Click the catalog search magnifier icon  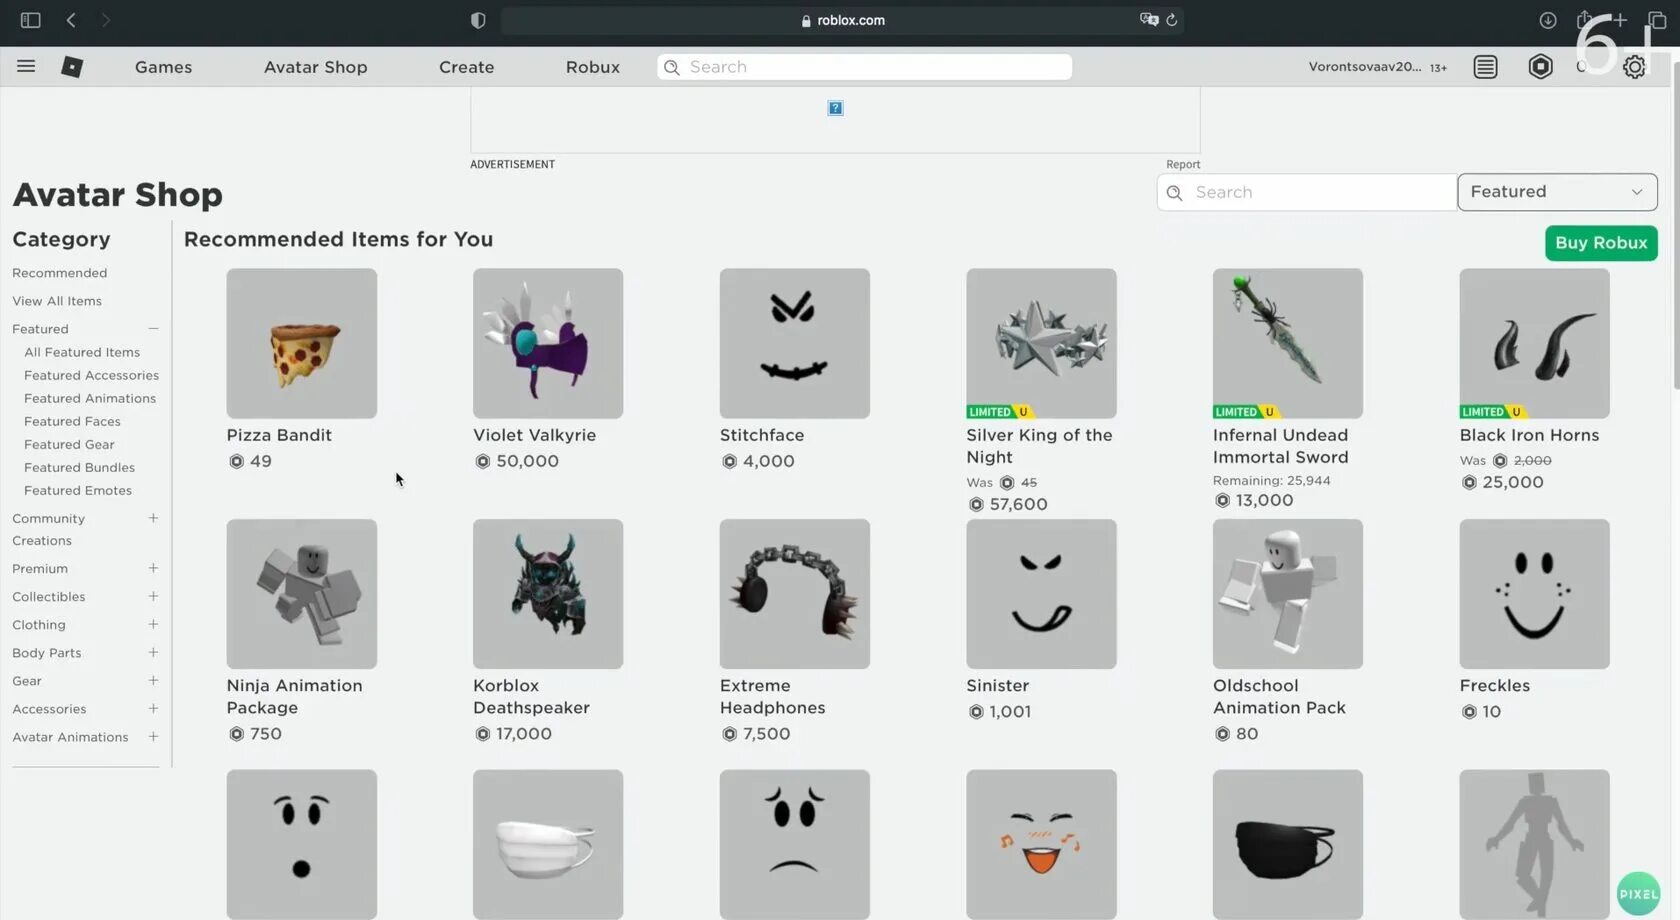coord(1175,193)
